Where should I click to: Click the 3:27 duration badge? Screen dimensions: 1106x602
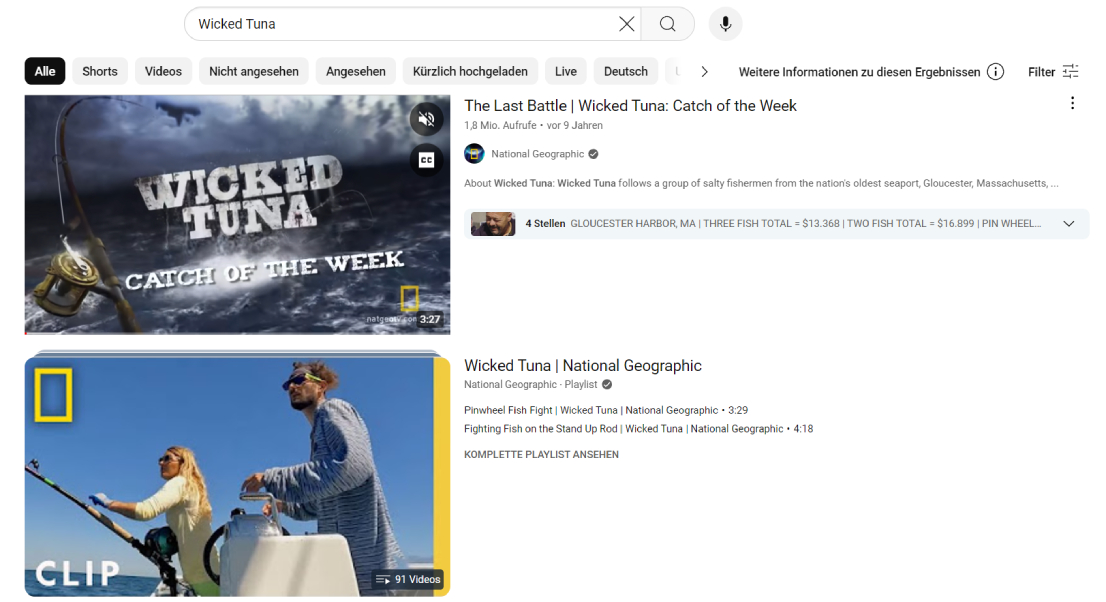[430, 319]
